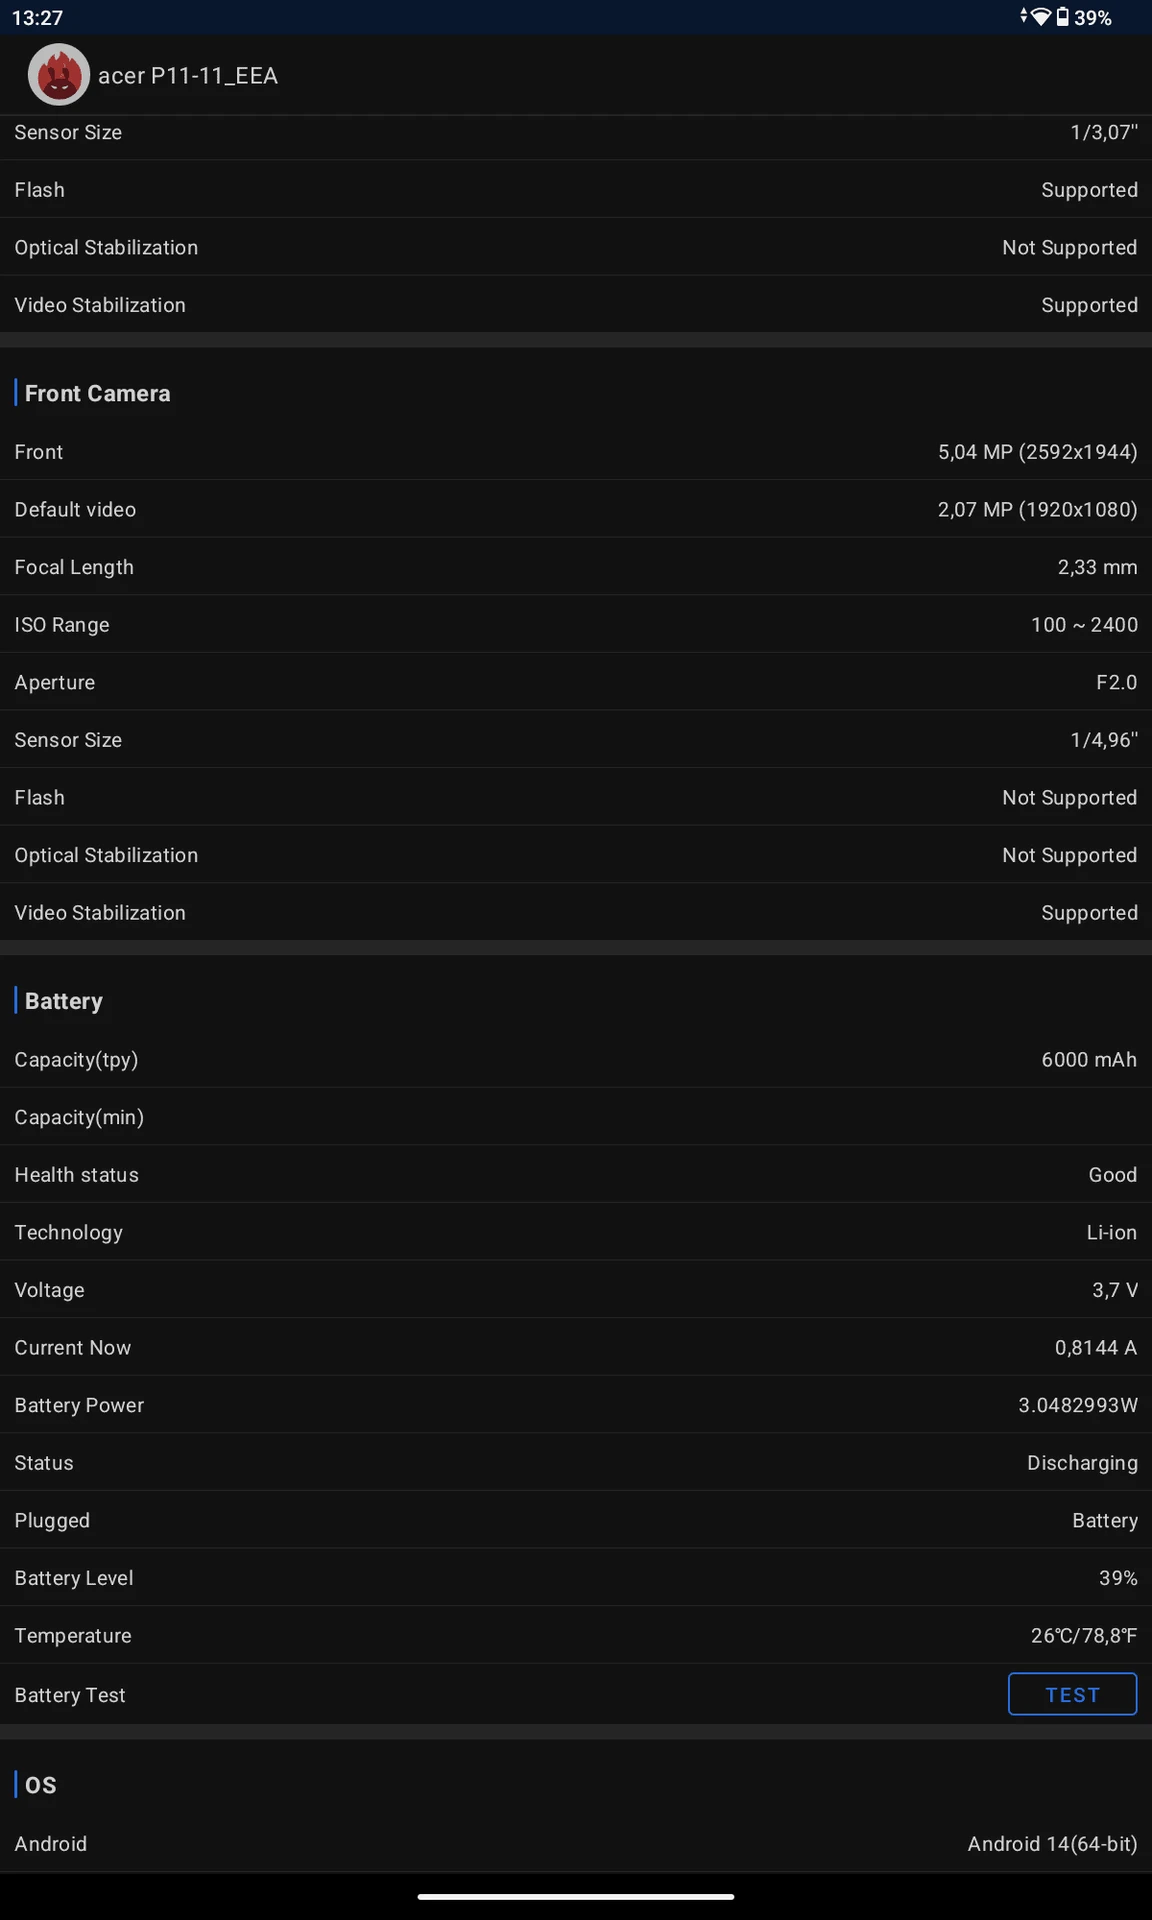
Task: Tap the status bar clock showing 13:27
Action: 37,18
